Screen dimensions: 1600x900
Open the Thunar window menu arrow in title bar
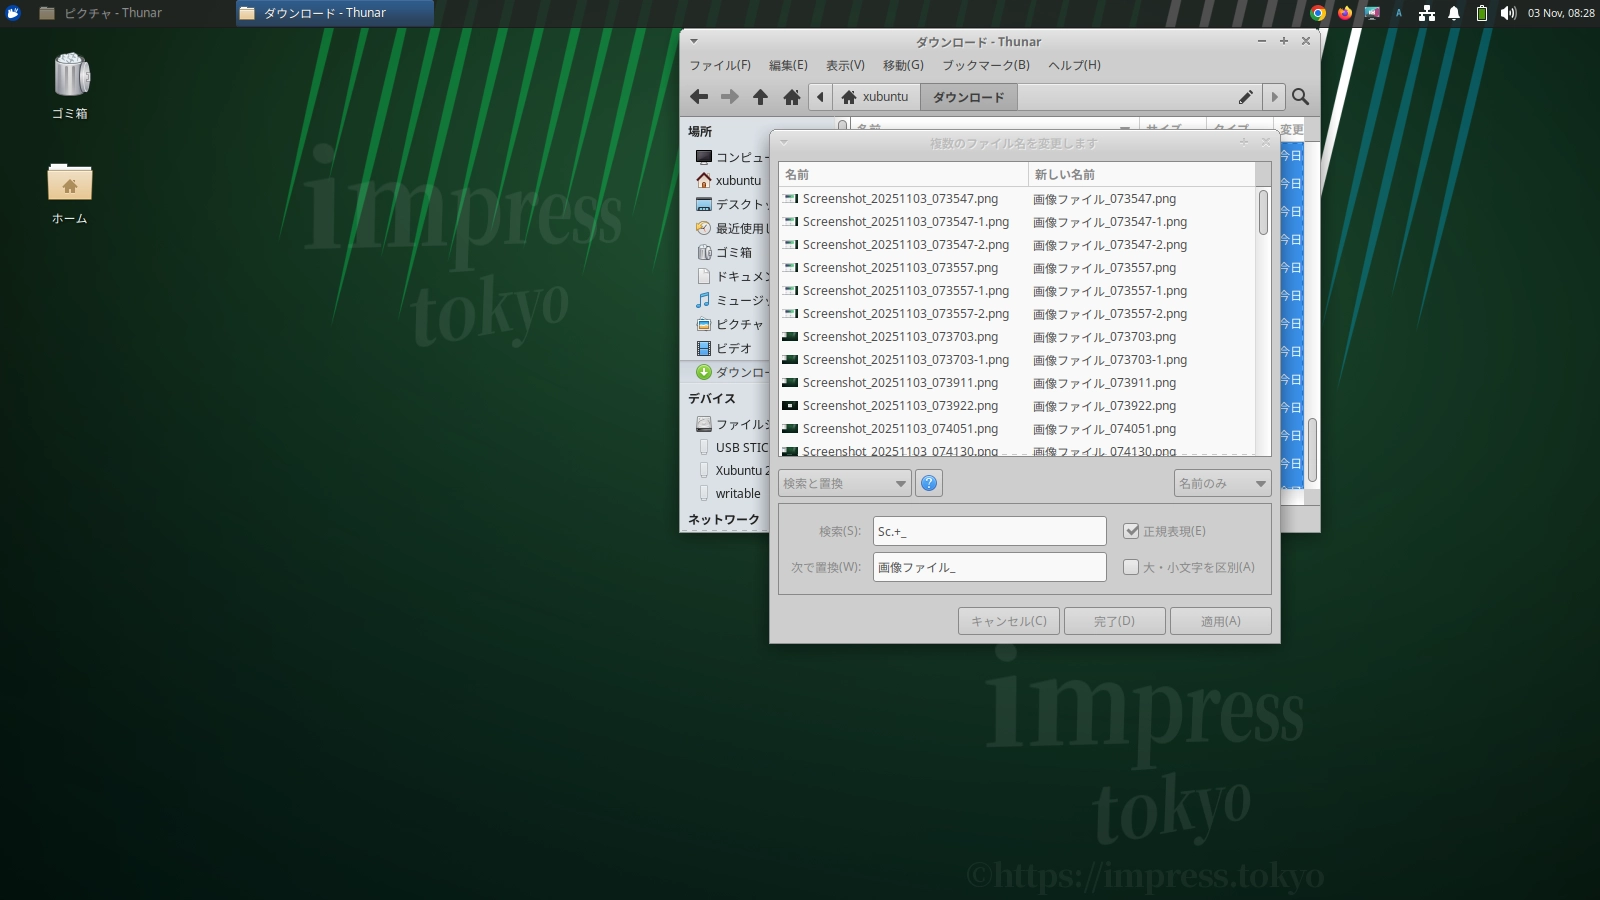(x=694, y=41)
